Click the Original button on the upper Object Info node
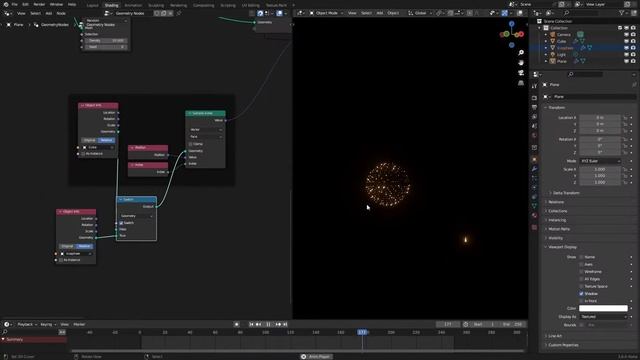 point(89,140)
